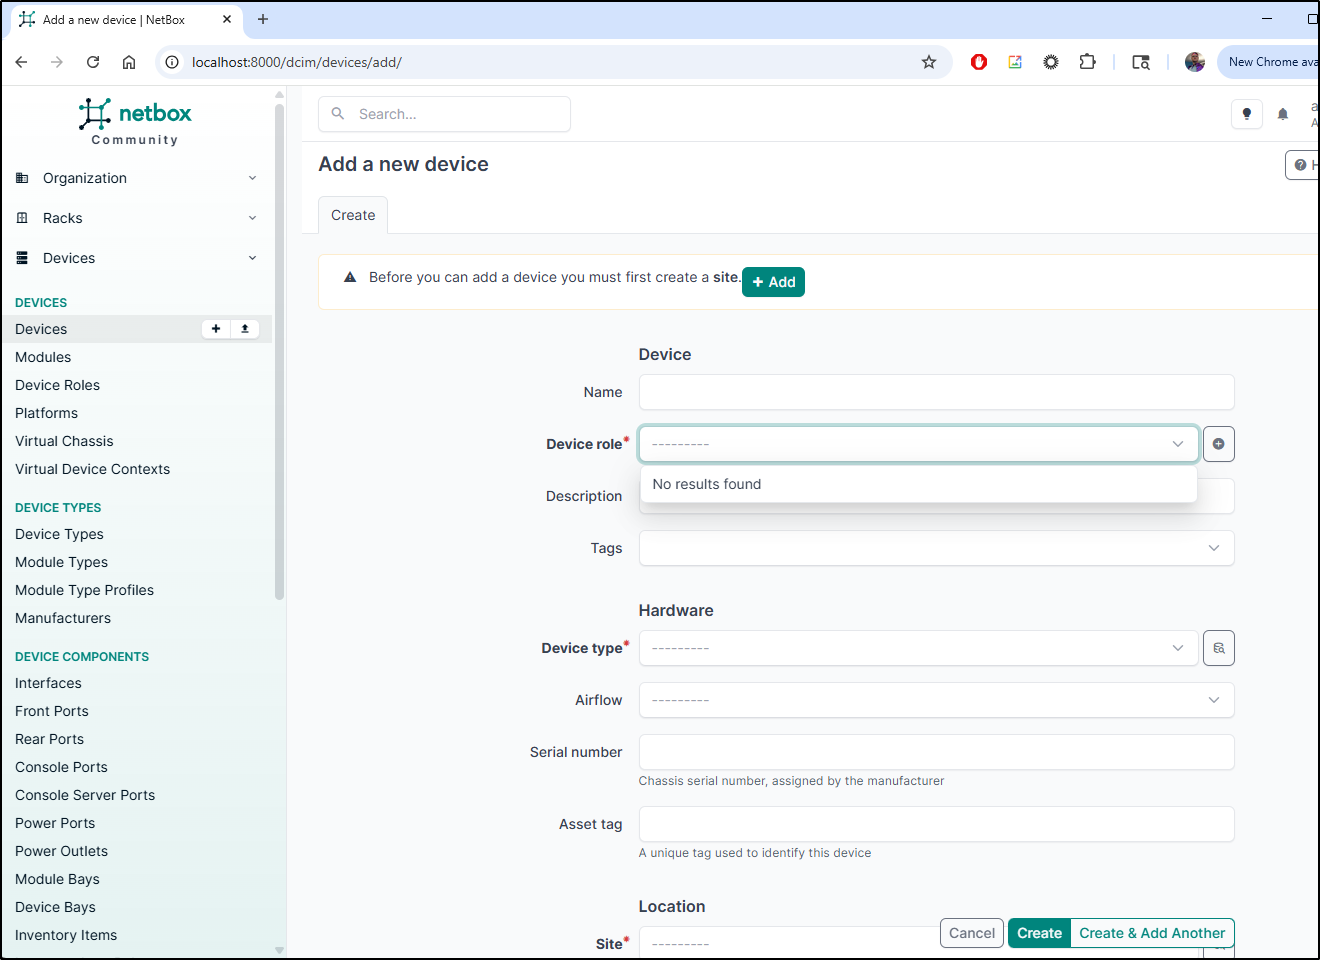Click the import devices upload icon
This screenshot has height=960, width=1320.
pyautogui.click(x=245, y=329)
